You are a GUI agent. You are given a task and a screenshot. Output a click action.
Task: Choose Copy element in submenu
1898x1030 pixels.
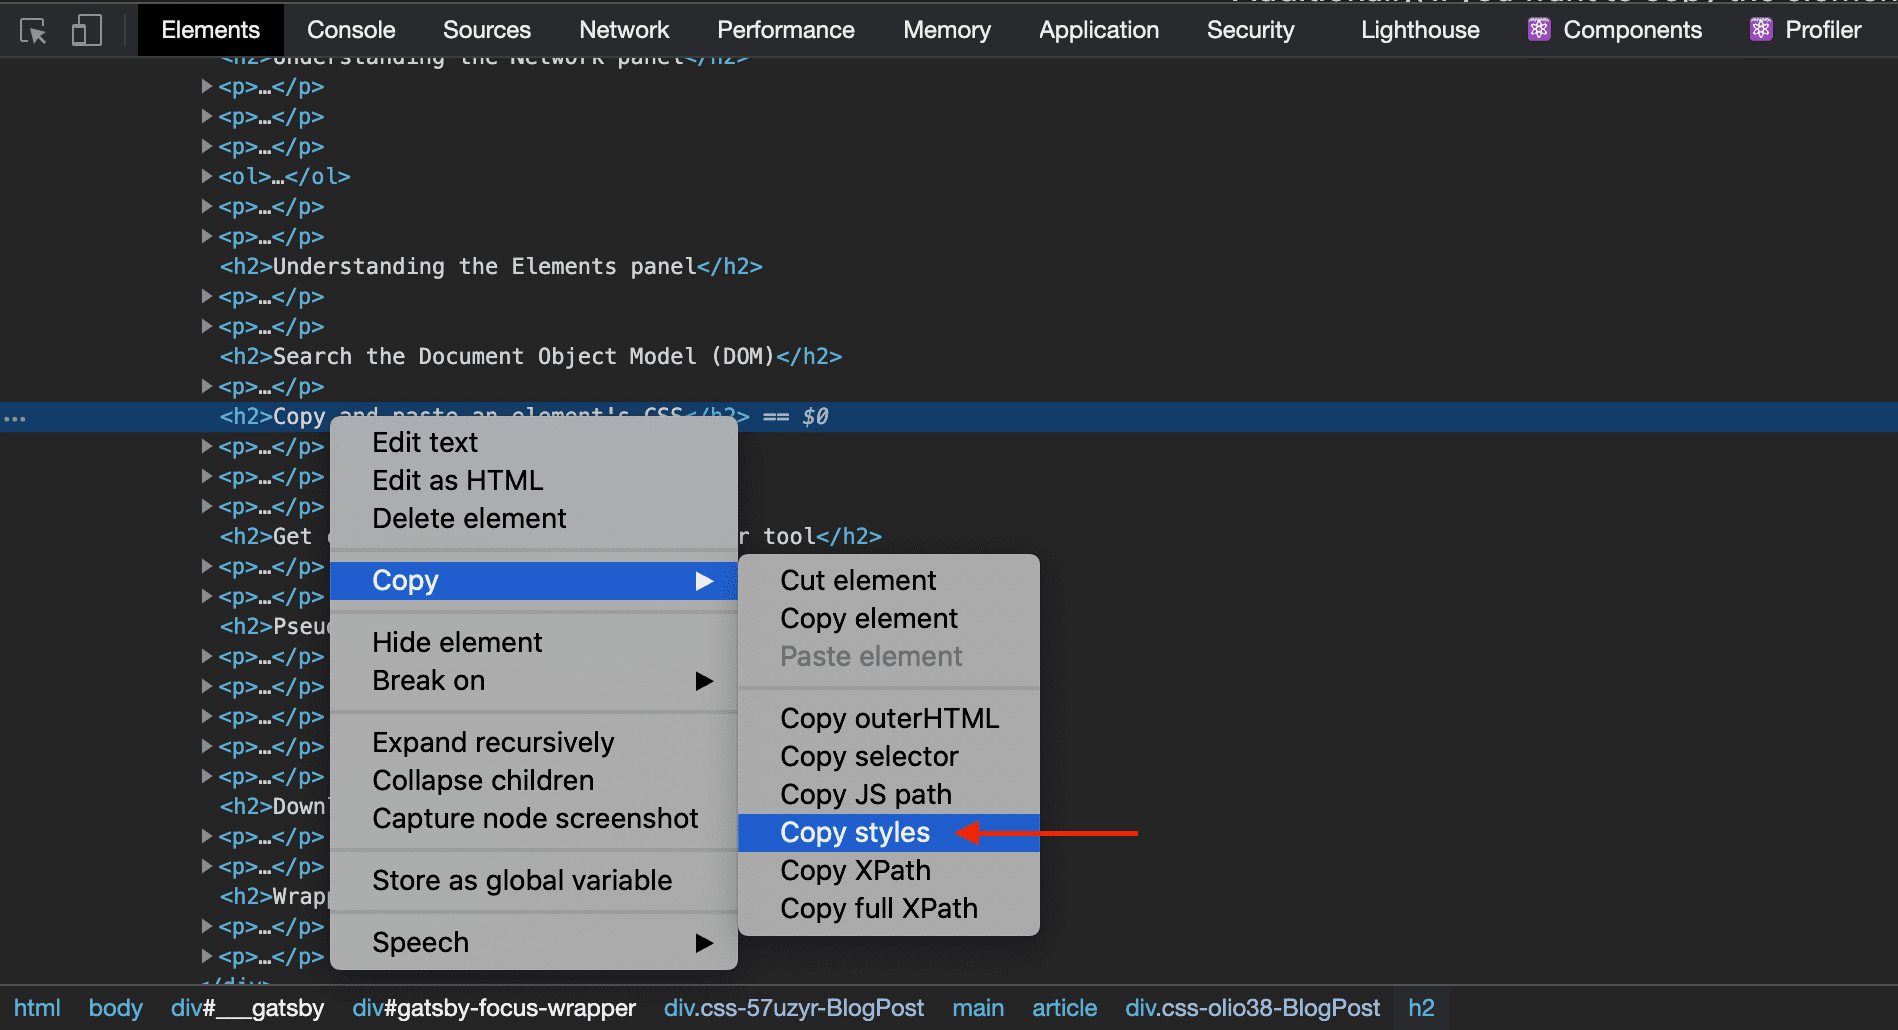tap(888, 618)
